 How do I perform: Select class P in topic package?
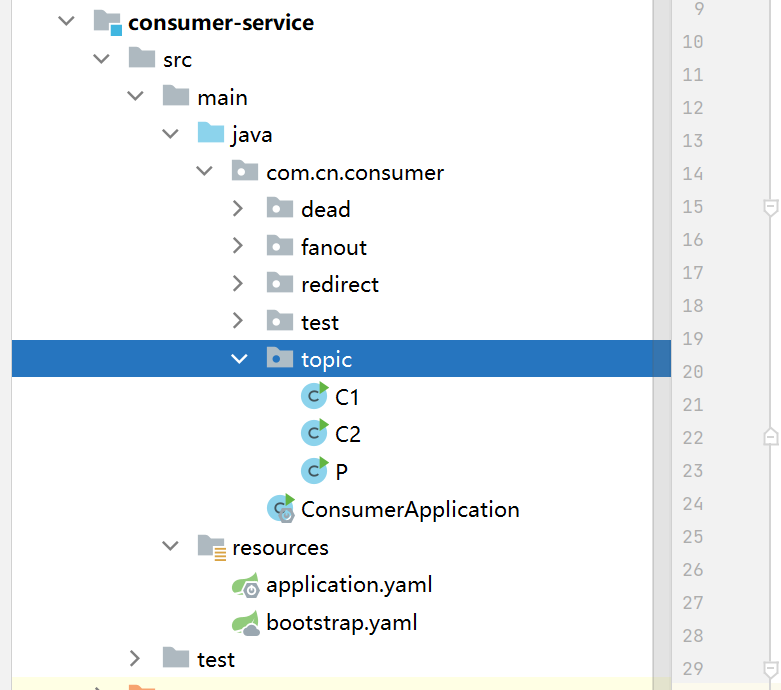(342, 472)
